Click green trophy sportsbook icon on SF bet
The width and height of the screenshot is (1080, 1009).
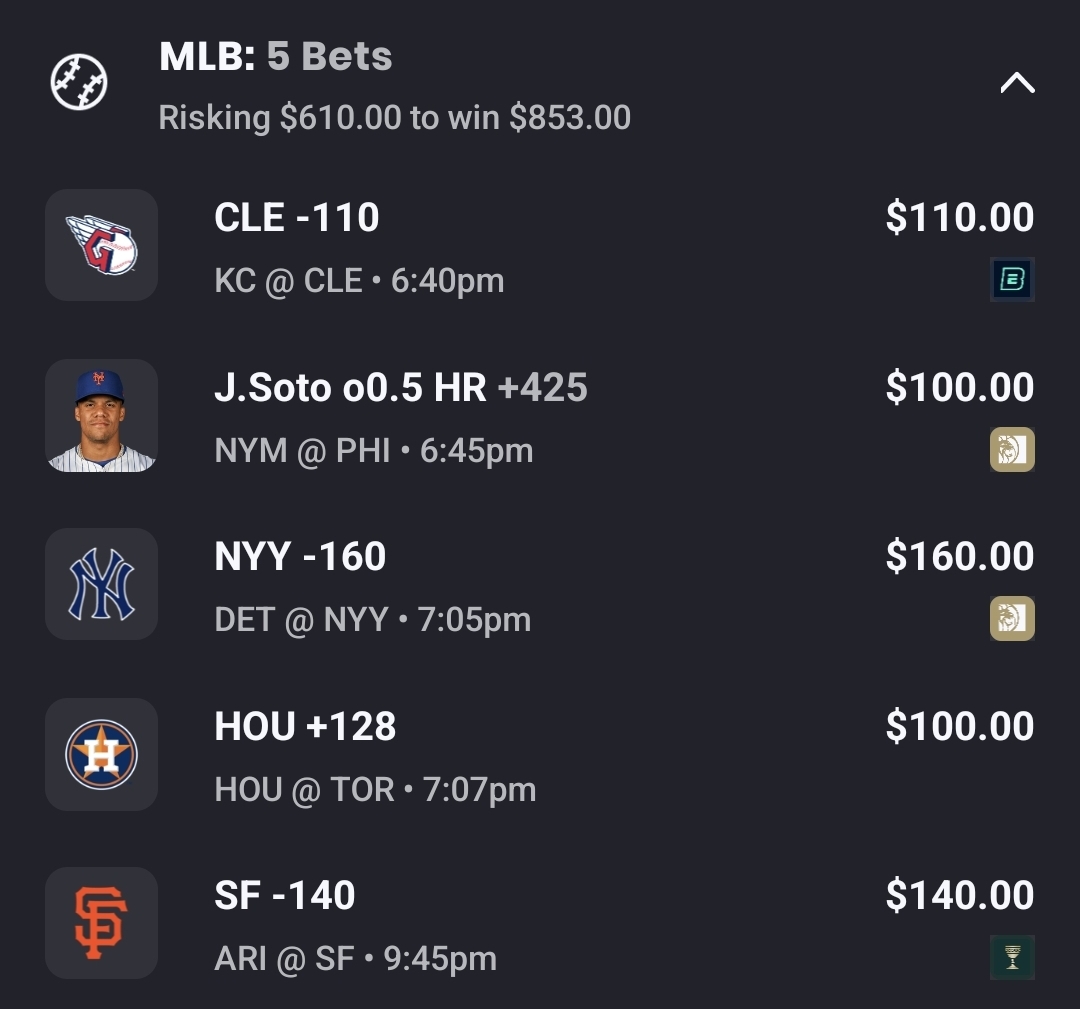point(1011,958)
